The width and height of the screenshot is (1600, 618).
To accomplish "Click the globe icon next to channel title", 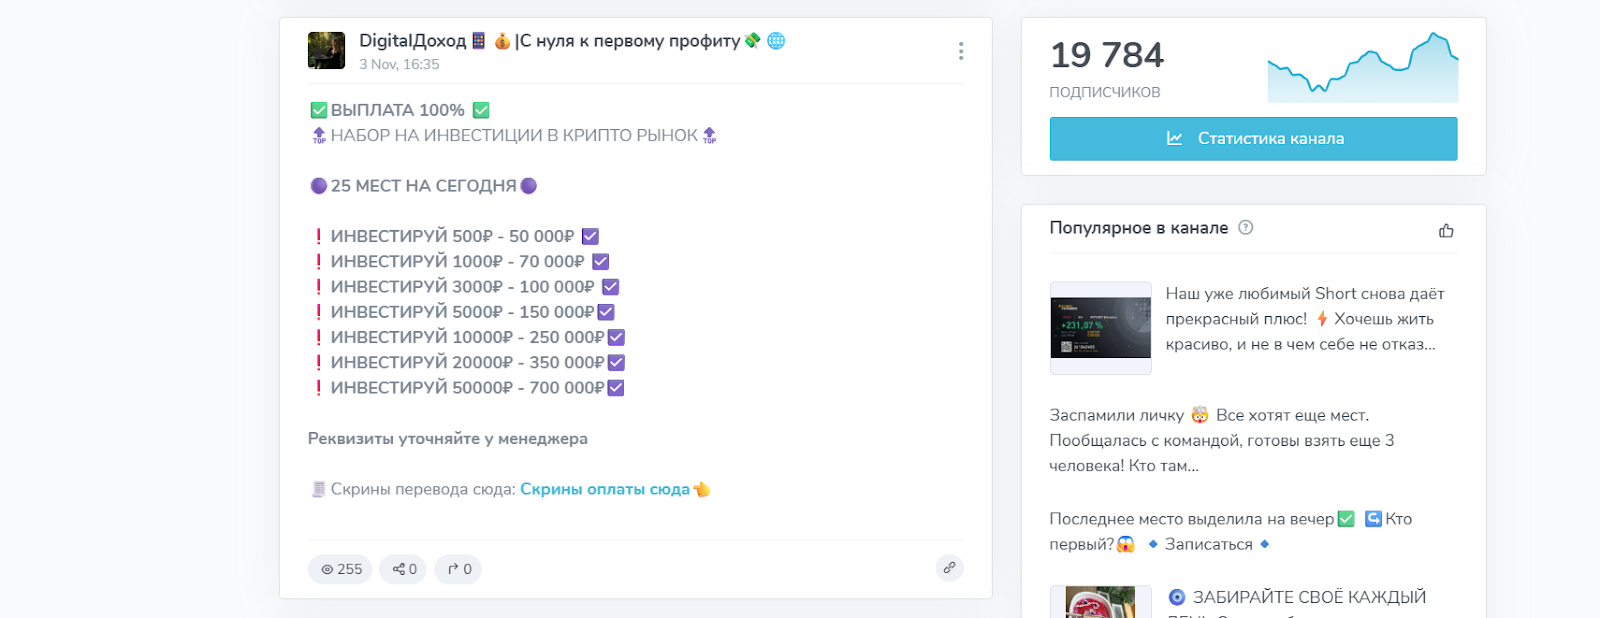I will tap(776, 41).
